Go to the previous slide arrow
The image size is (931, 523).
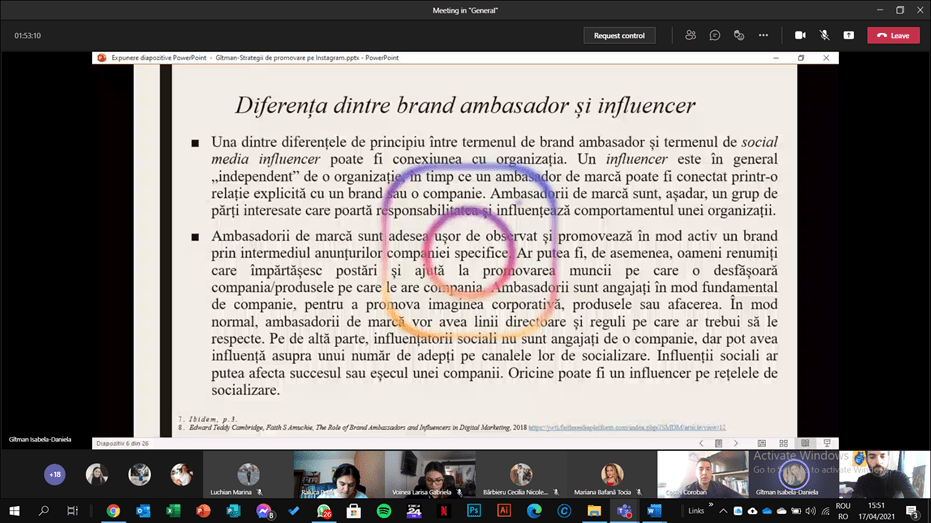(x=703, y=443)
